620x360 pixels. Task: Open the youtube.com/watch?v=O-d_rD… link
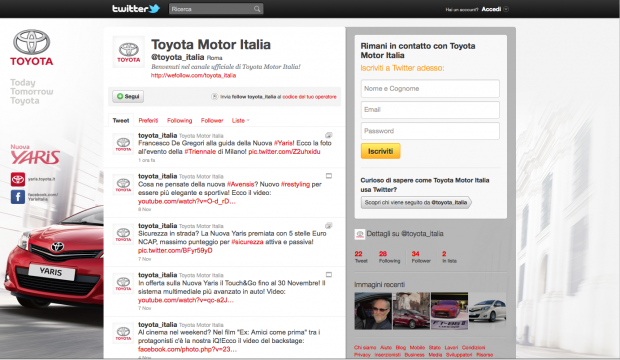187,201
